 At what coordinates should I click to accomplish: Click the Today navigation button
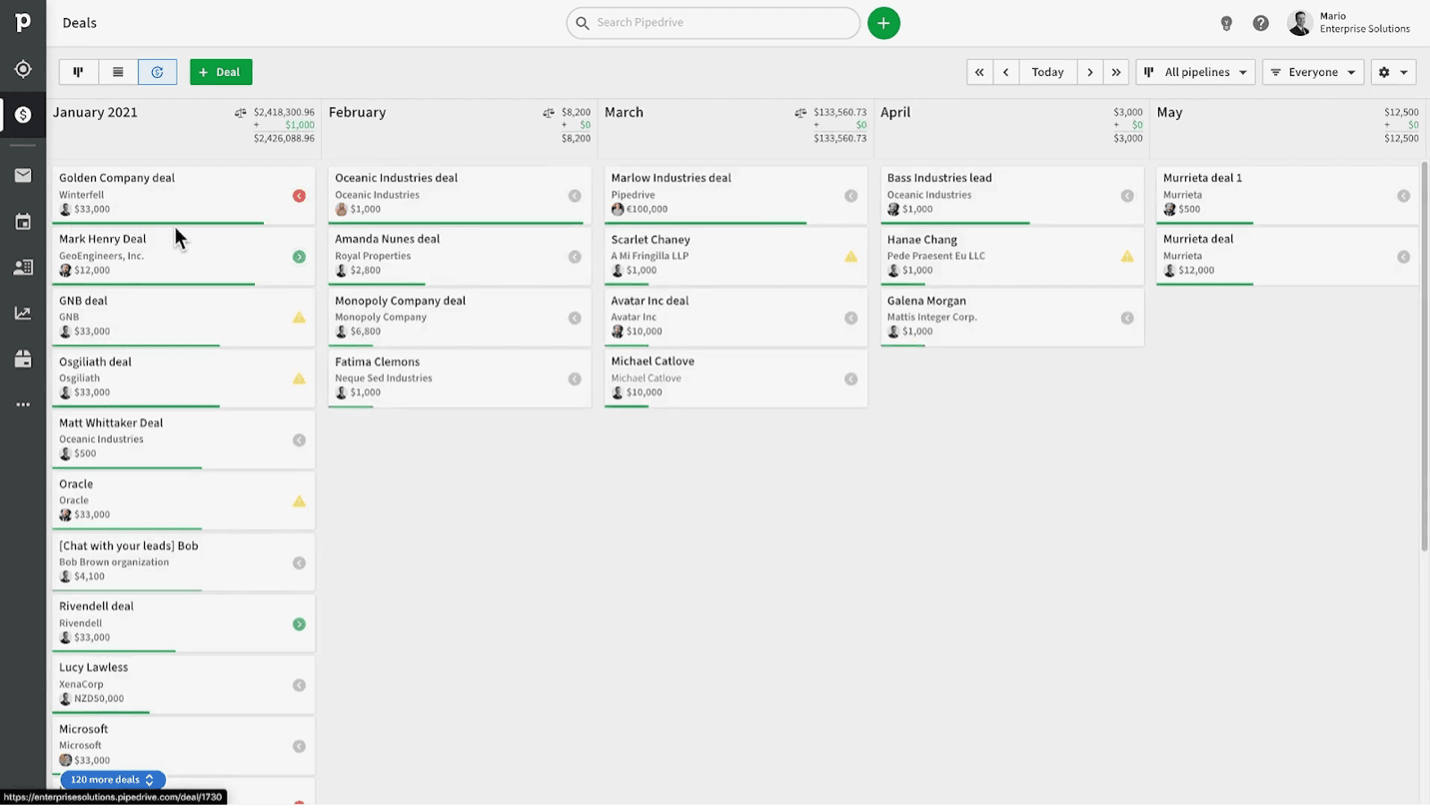[x=1047, y=71]
